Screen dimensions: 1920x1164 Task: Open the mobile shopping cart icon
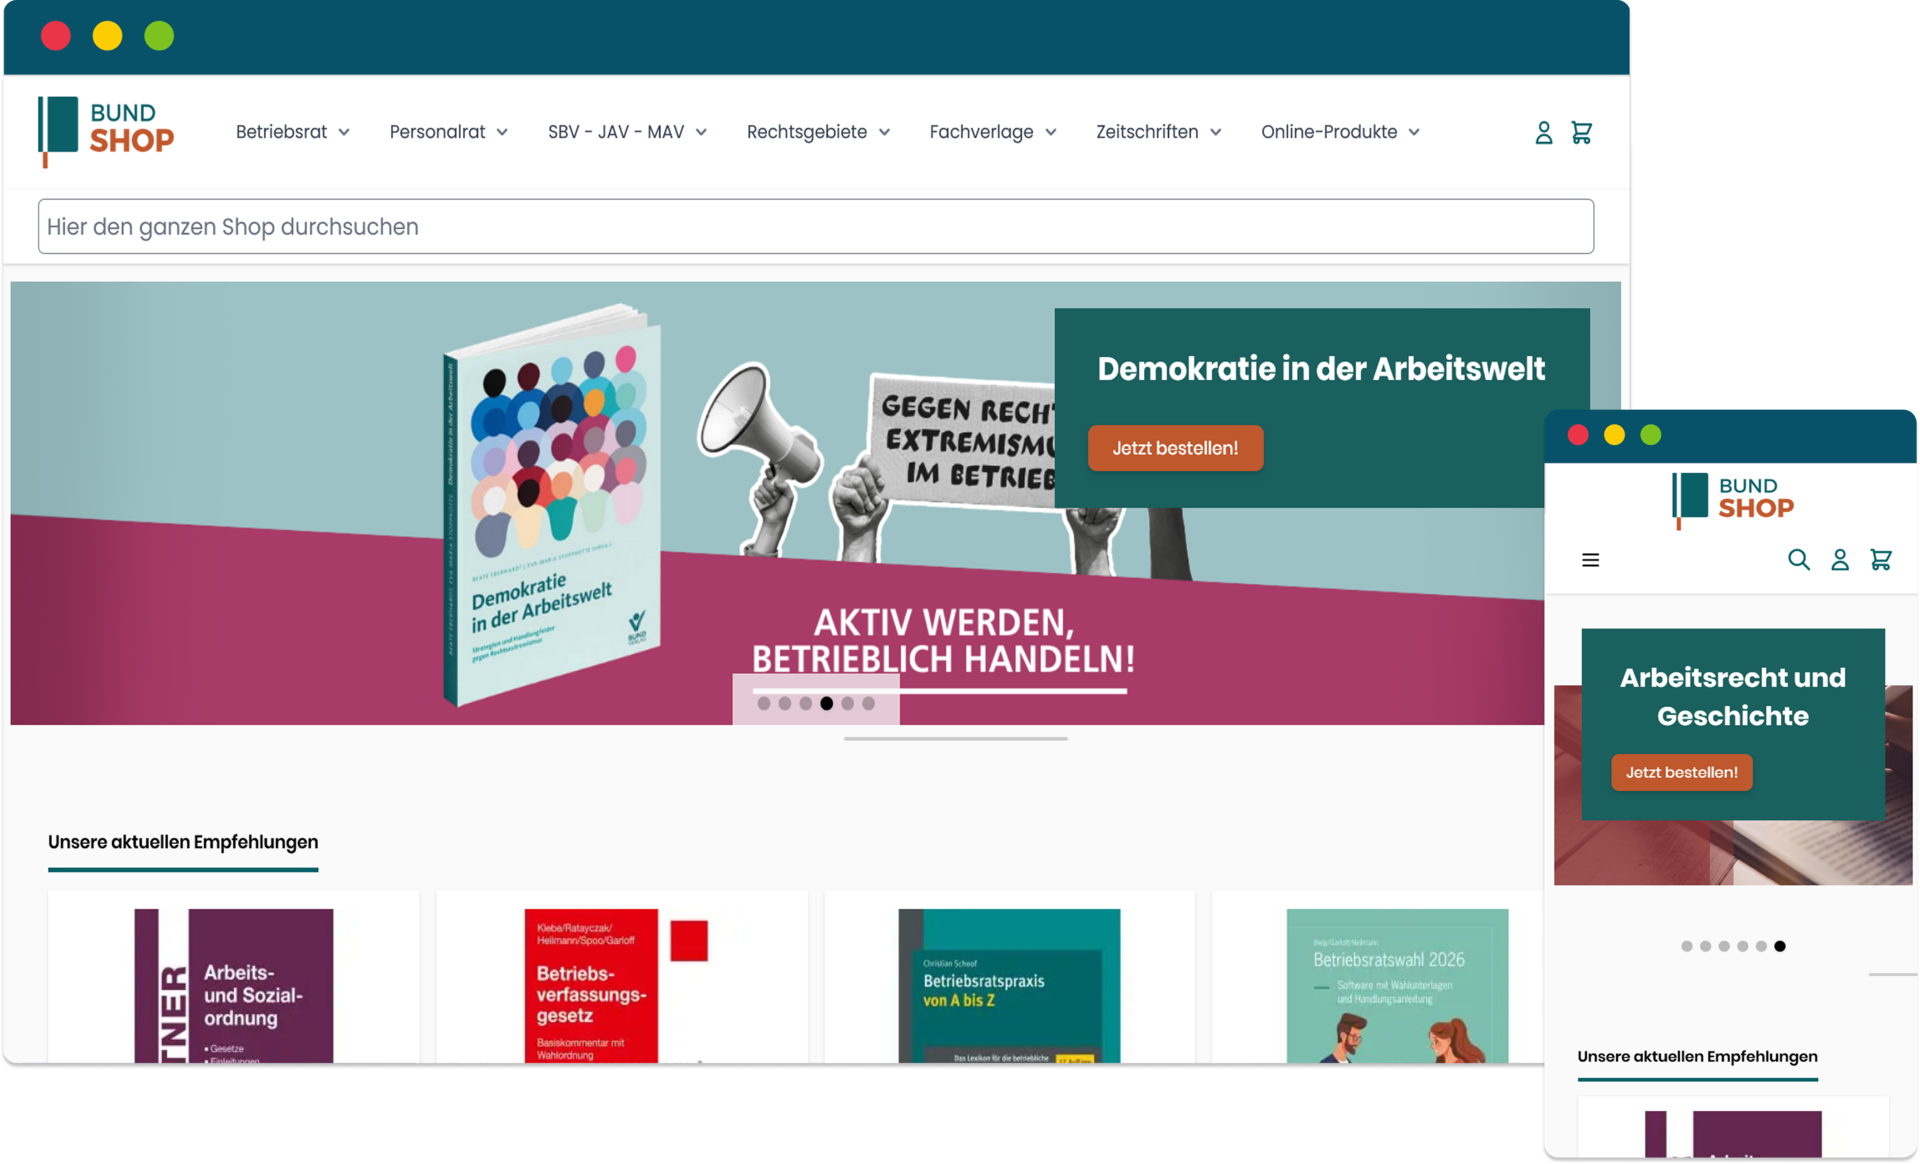click(x=1880, y=560)
